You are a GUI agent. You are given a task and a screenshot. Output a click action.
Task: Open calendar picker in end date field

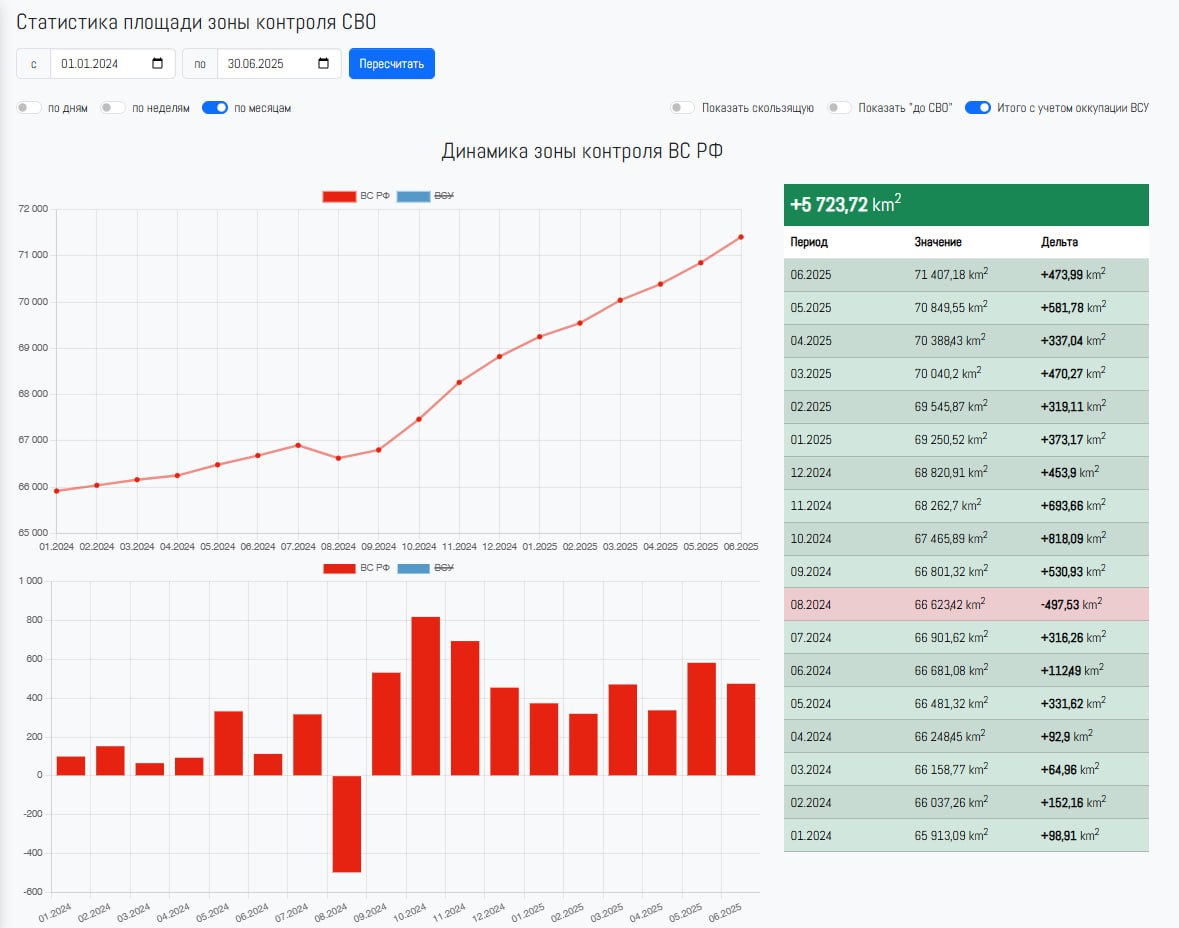click(323, 64)
